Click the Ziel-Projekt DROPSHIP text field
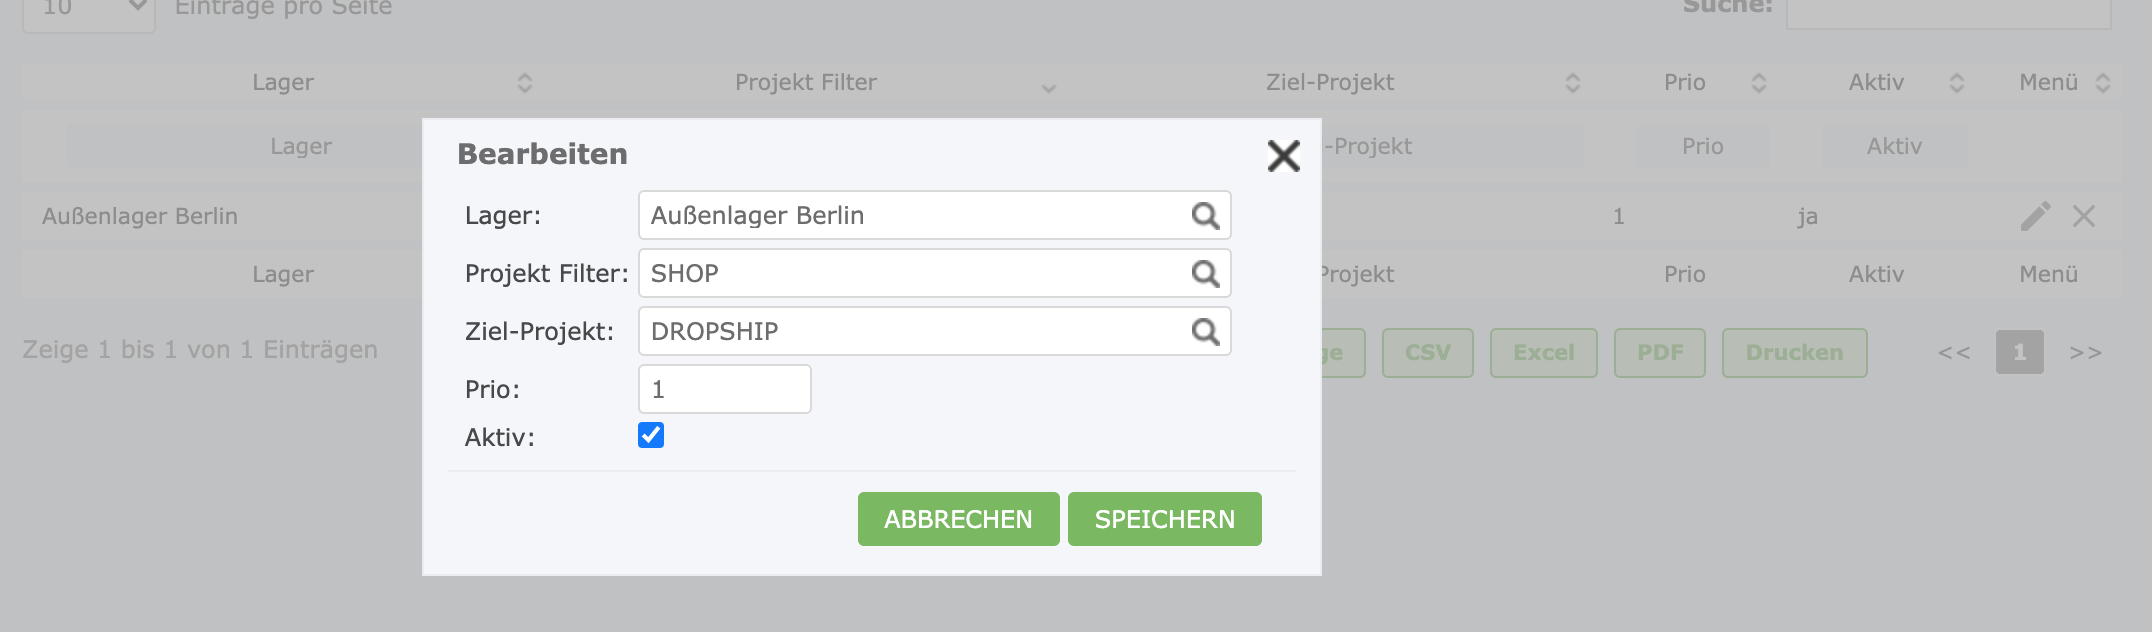The image size is (2152, 632). pyautogui.click(x=910, y=332)
